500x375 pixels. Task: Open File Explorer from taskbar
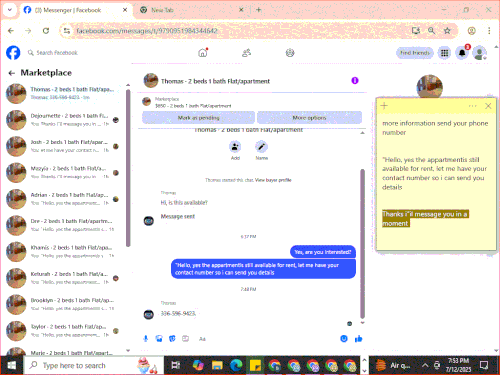tap(217, 365)
